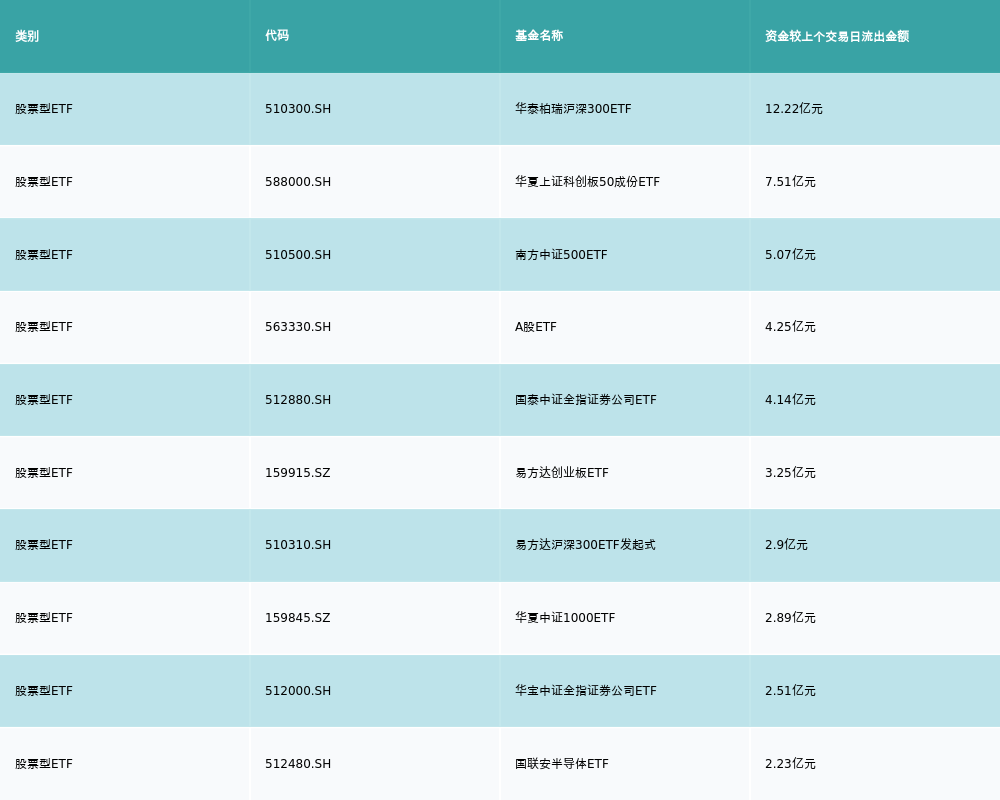Click the 代码 column header
This screenshot has height=800, width=1000.
277,36
